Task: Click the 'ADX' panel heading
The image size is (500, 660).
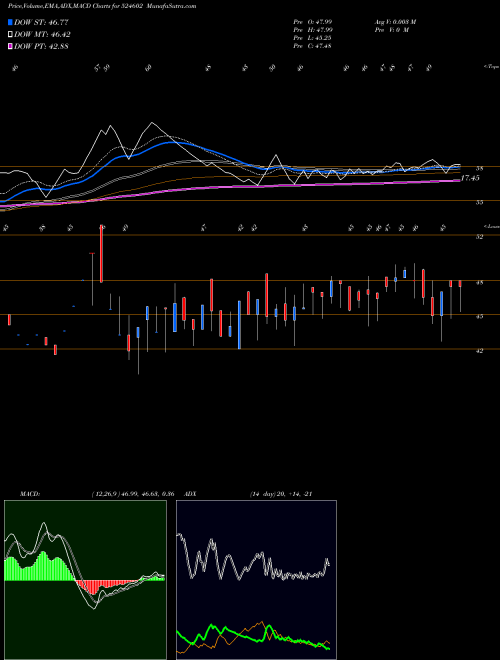Action: point(191,494)
